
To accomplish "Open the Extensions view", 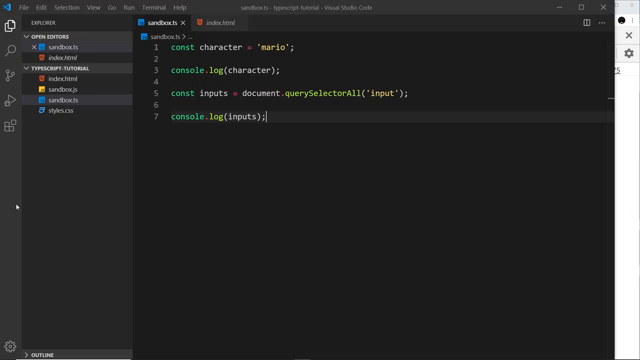I will point(10,126).
